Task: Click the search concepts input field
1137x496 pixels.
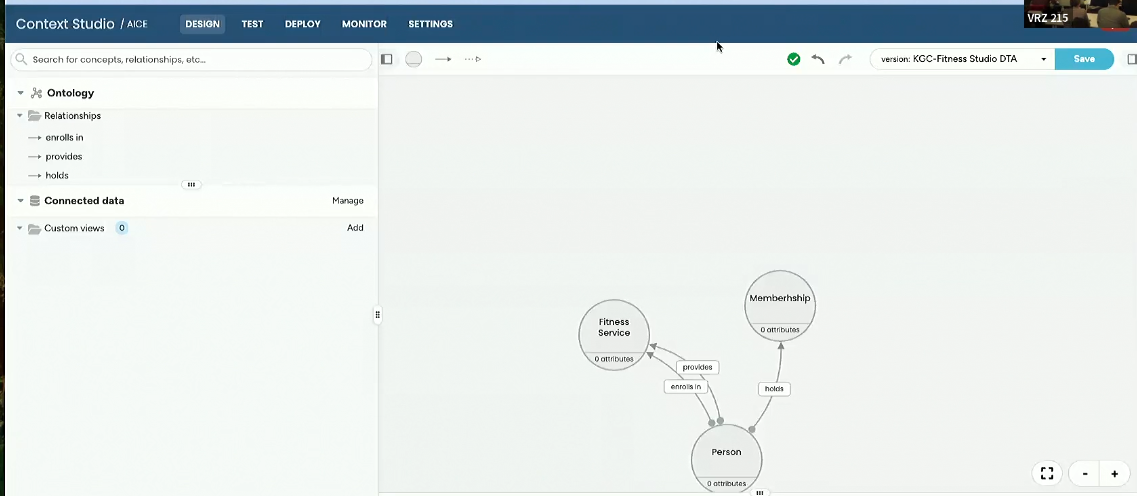Action: [191, 59]
